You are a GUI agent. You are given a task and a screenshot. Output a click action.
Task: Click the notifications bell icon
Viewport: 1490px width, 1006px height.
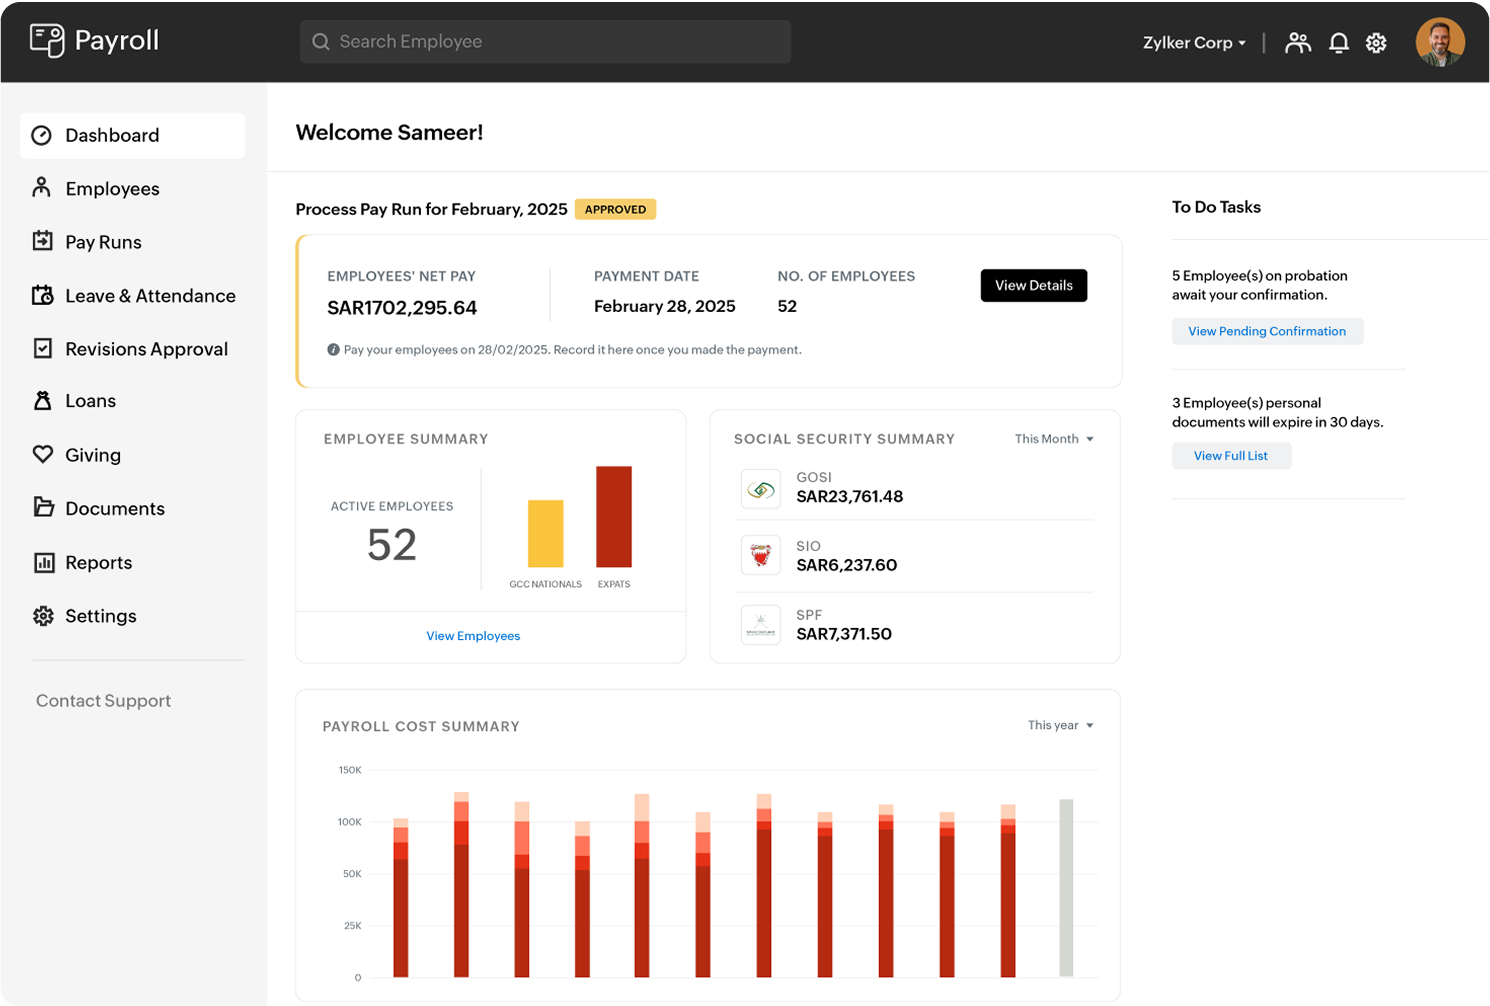pos(1339,42)
